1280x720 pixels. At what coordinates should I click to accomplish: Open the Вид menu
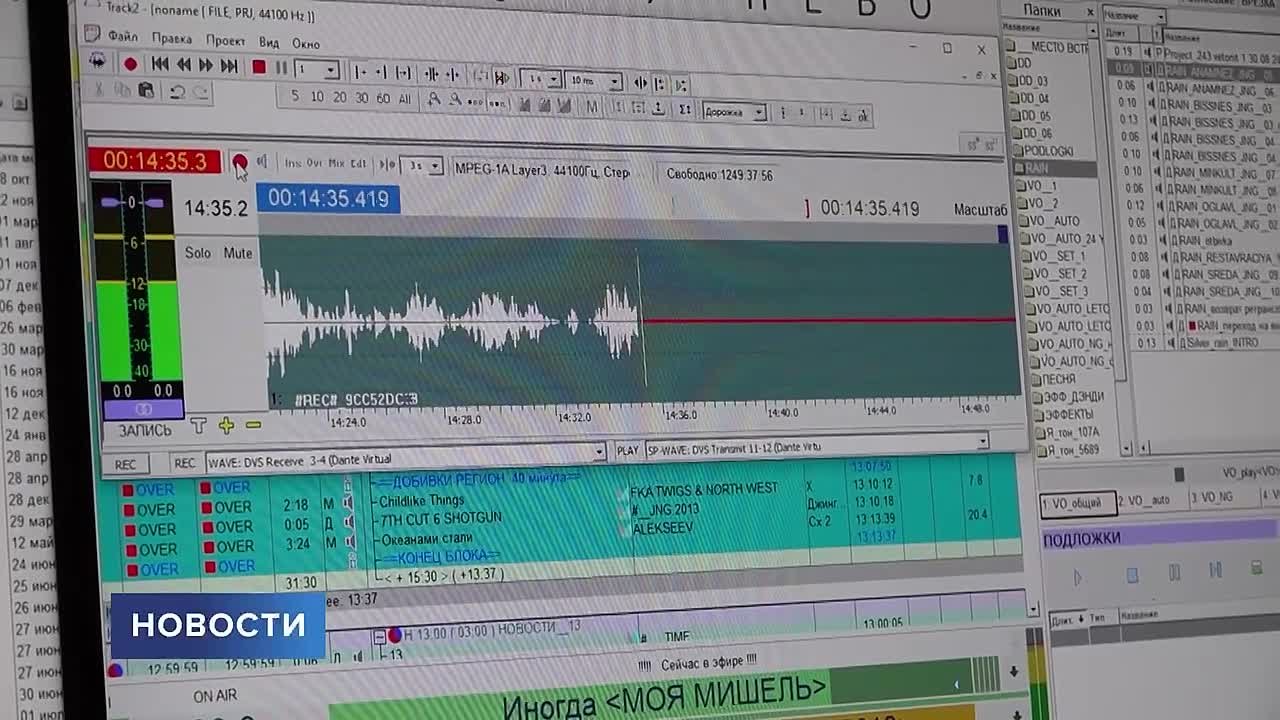click(269, 43)
